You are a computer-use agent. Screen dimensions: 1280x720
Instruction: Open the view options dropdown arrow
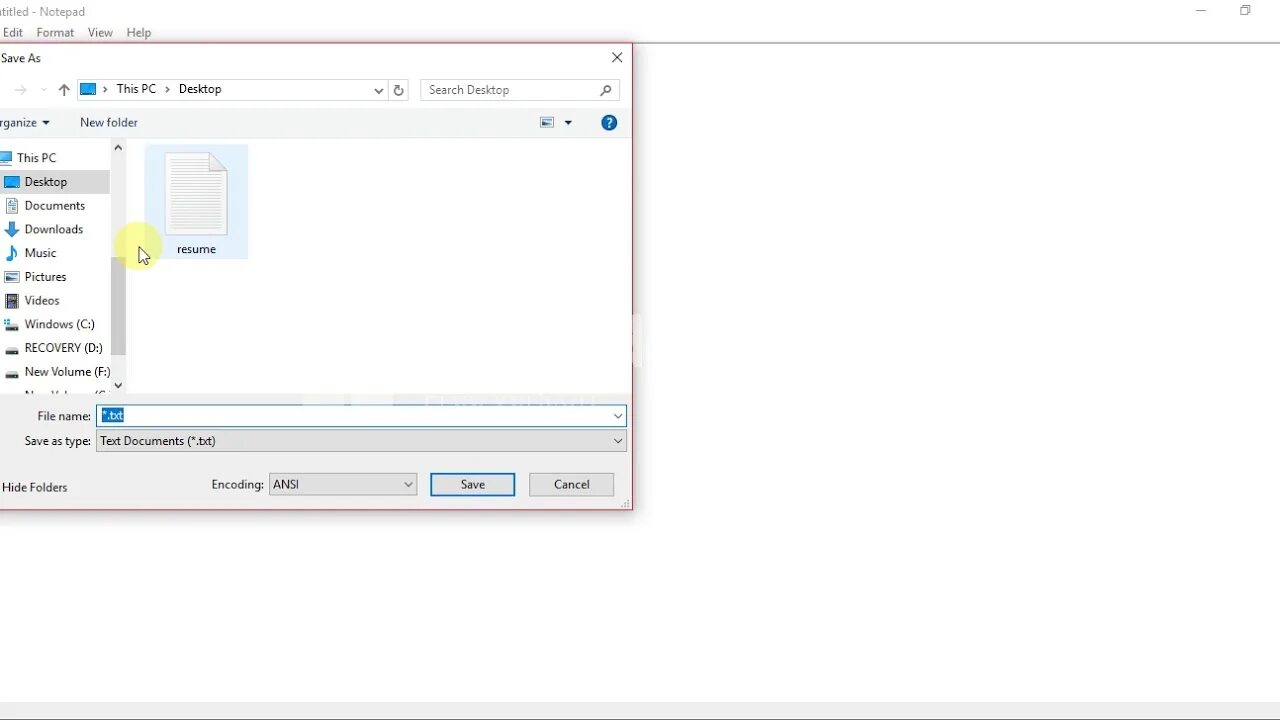pos(568,123)
